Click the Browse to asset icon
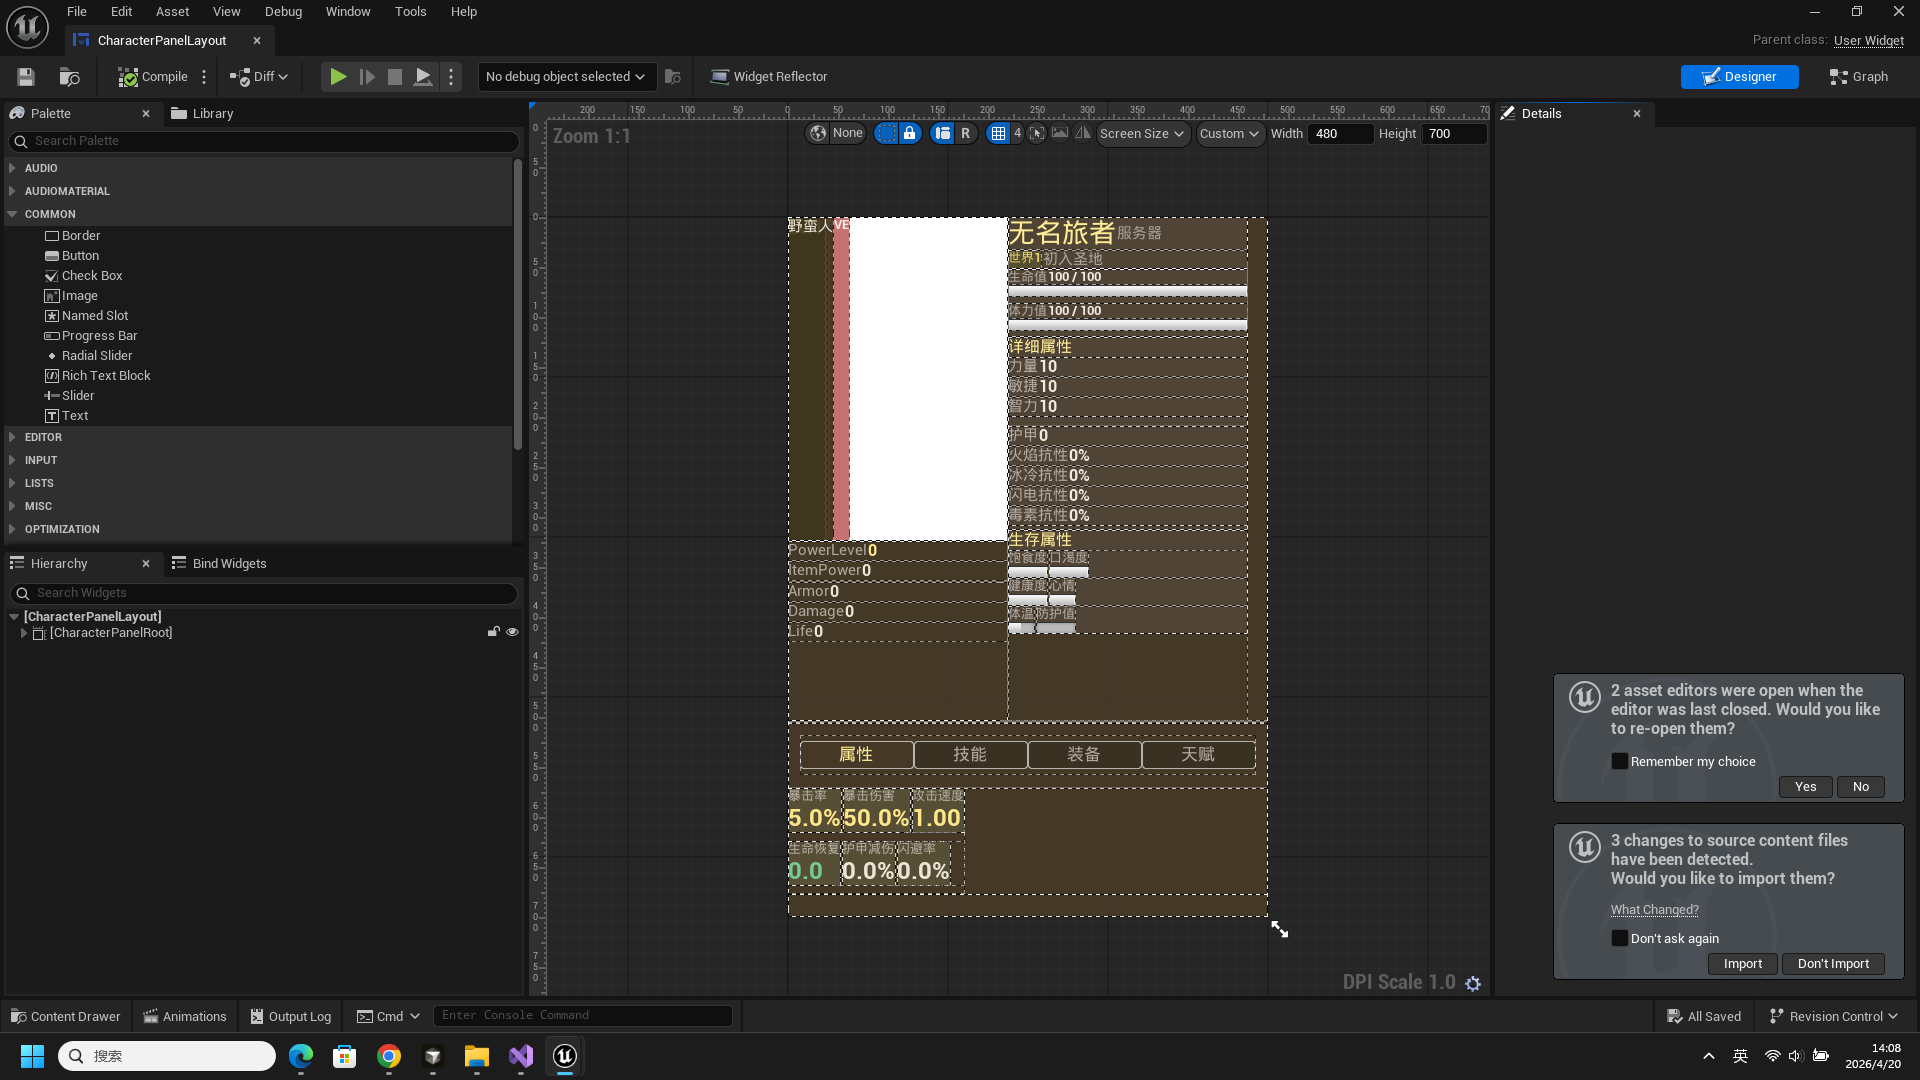Image resolution: width=1920 pixels, height=1080 pixels. [x=69, y=77]
